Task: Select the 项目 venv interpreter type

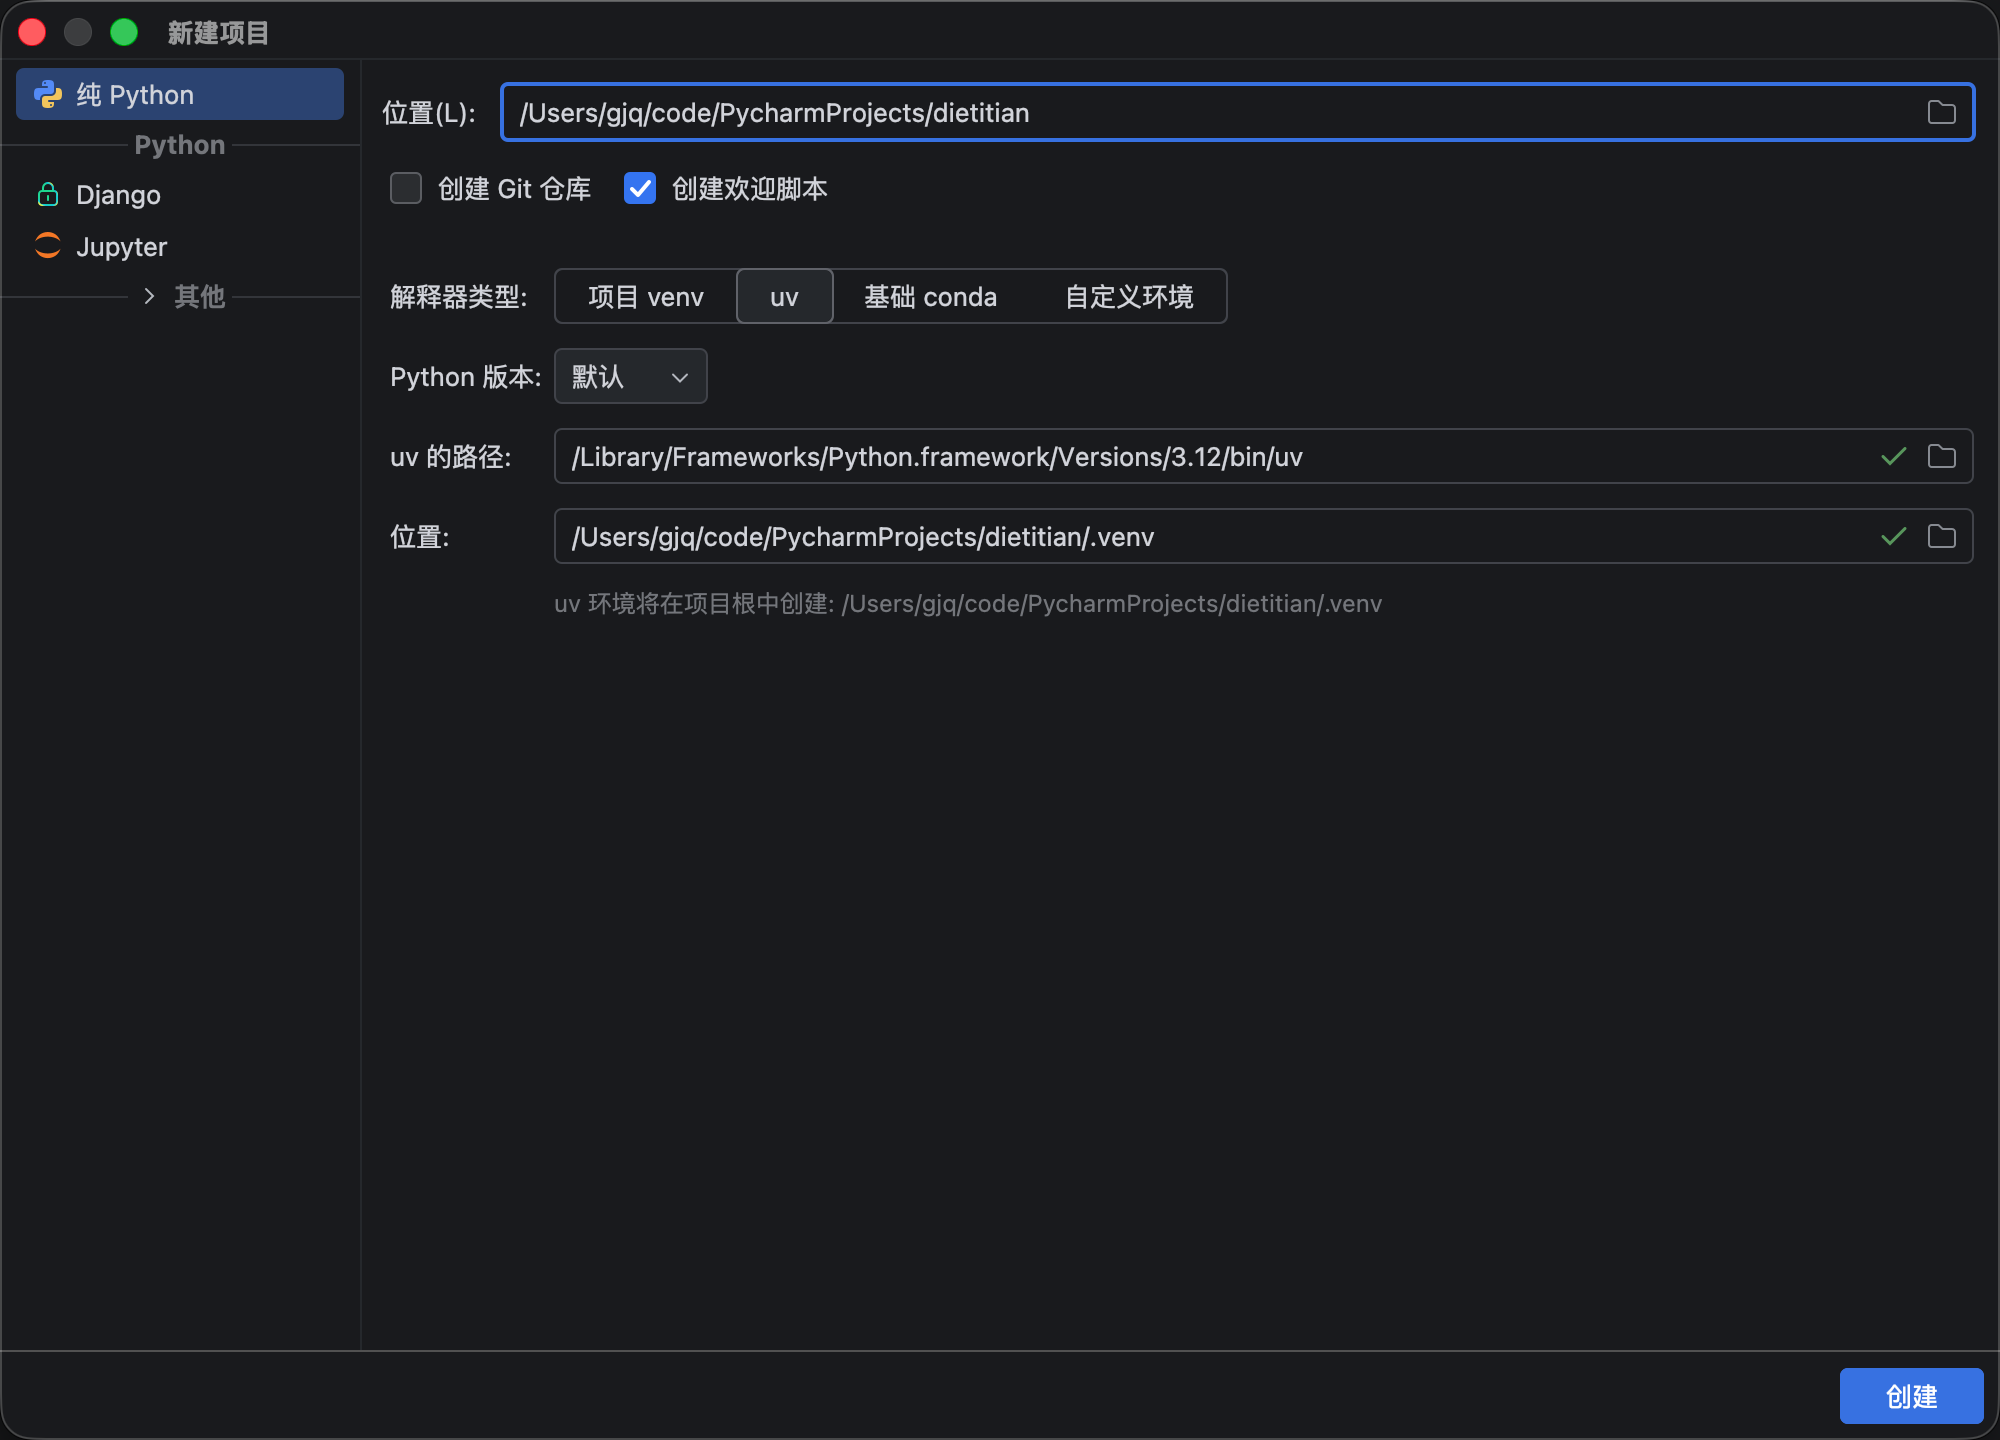Action: [x=646, y=297]
